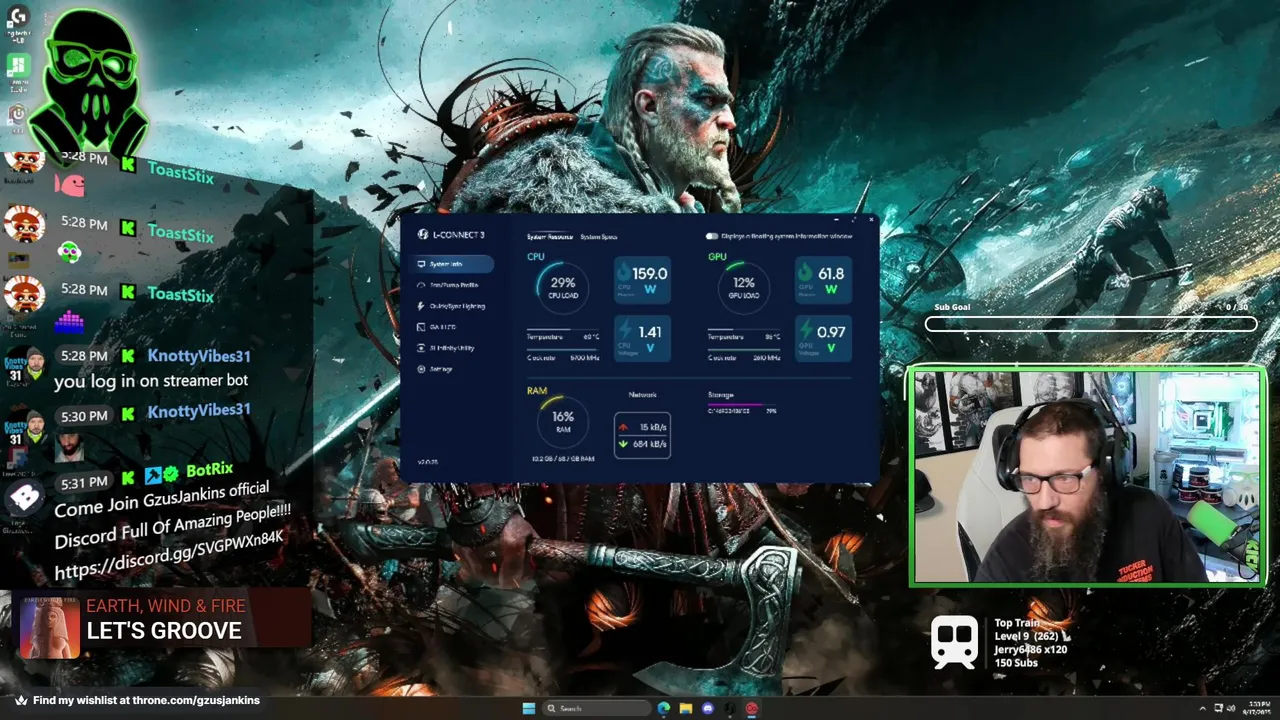Click the GPU power green flame icon
The height and width of the screenshot is (720, 1280).
click(805, 273)
